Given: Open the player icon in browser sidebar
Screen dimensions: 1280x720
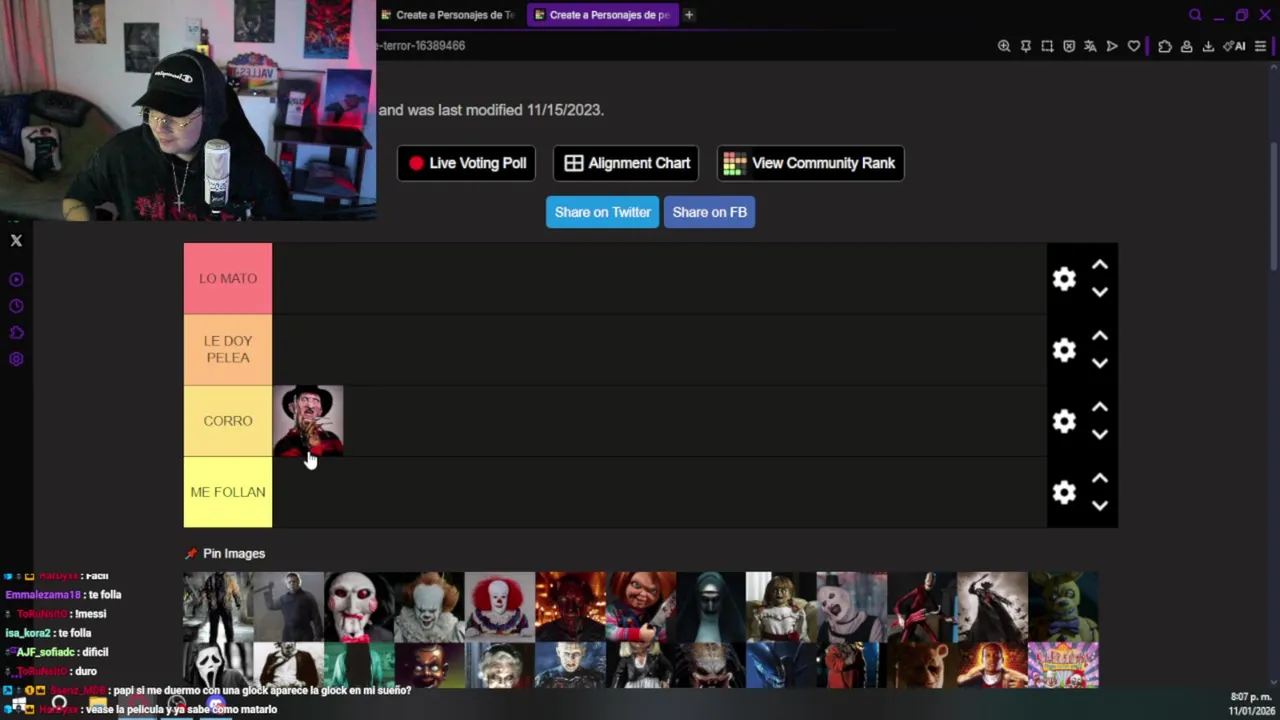Looking at the screenshot, I should [x=16, y=280].
